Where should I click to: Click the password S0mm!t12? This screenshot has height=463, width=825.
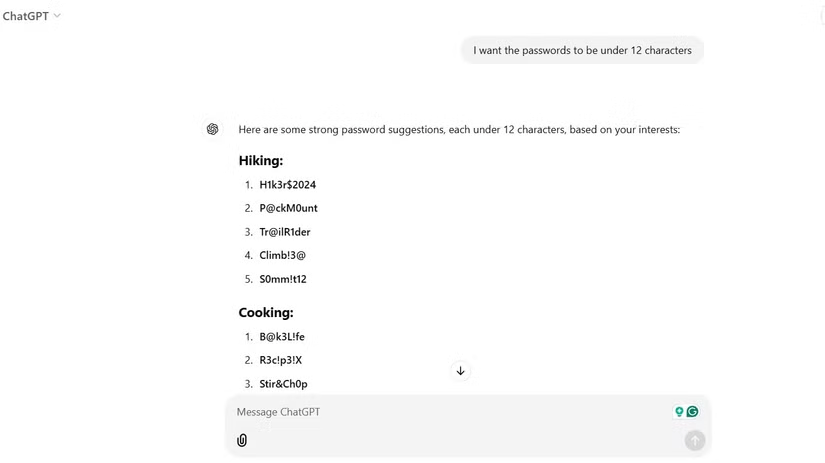coord(283,279)
